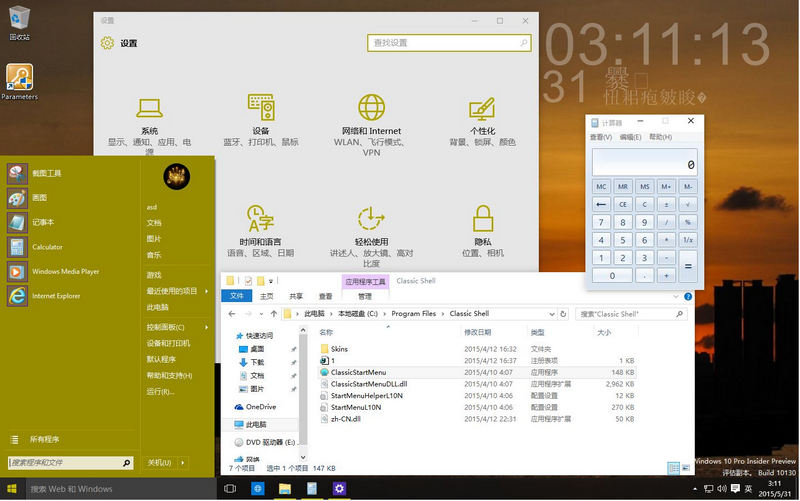Image resolution: width=800 pixels, height=501 pixels.
Task: Open System settings category
Action: 149,126
